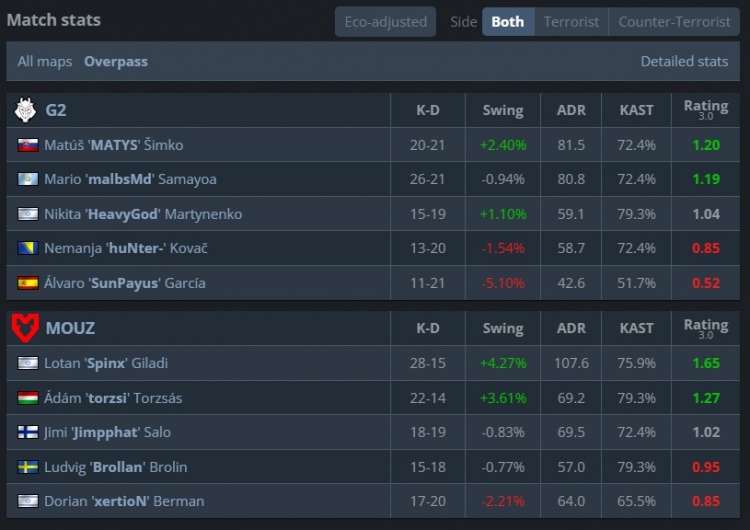Select the Overpass map tab
The width and height of the screenshot is (750, 530).
(x=116, y=61)
